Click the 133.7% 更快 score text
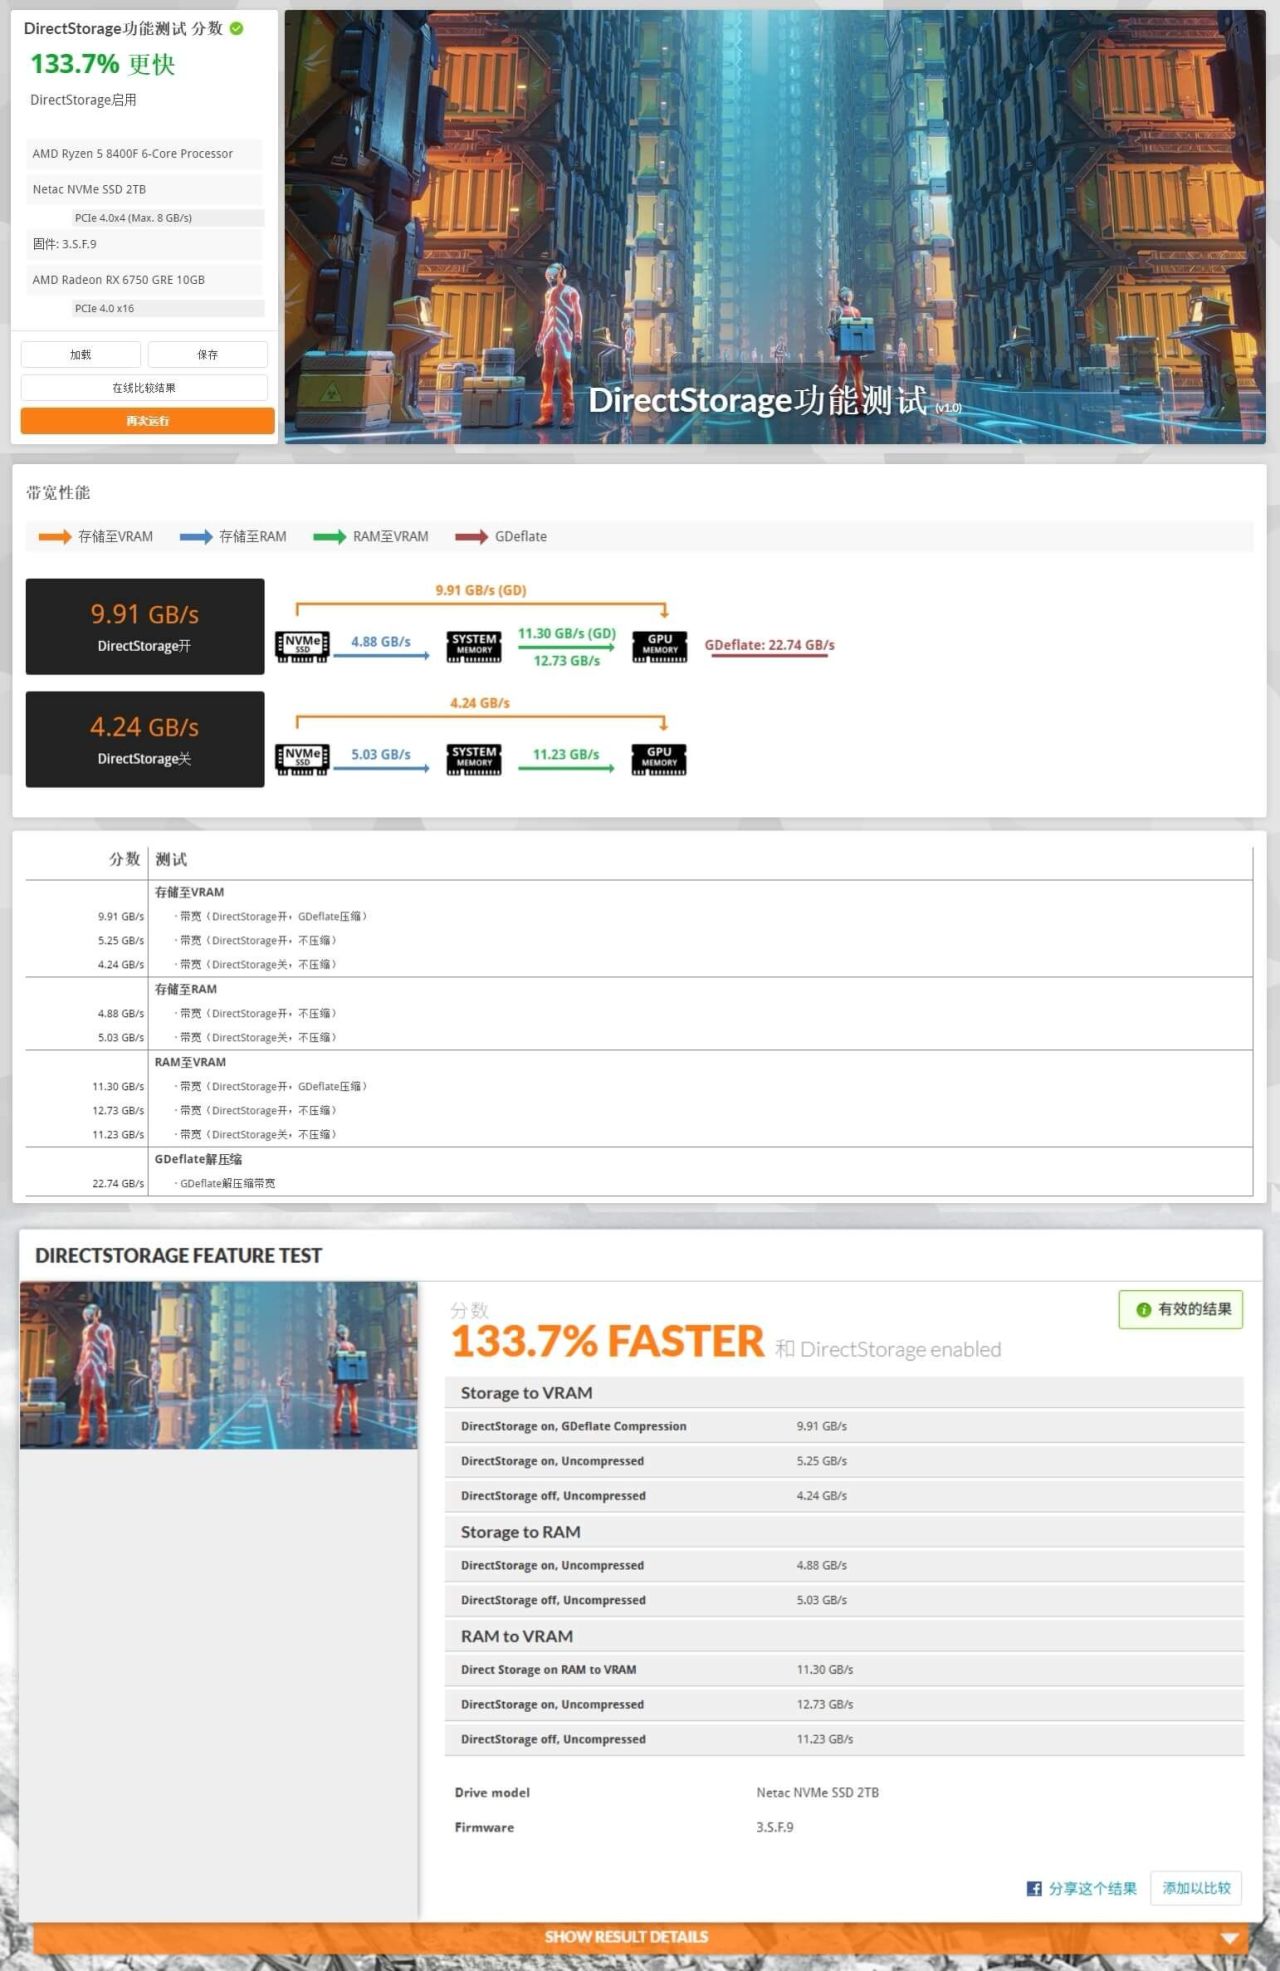Image resolution: width=1280 pixels, height=1971 pixels. point(102,64)
